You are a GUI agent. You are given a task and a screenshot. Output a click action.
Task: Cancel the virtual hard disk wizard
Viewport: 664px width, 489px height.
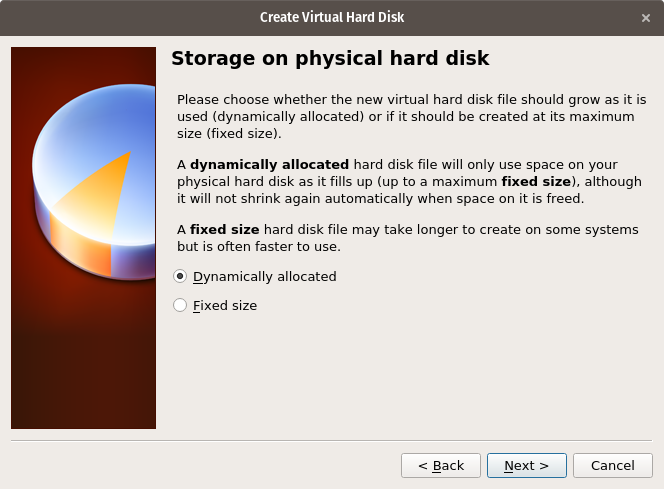point(613,466)
